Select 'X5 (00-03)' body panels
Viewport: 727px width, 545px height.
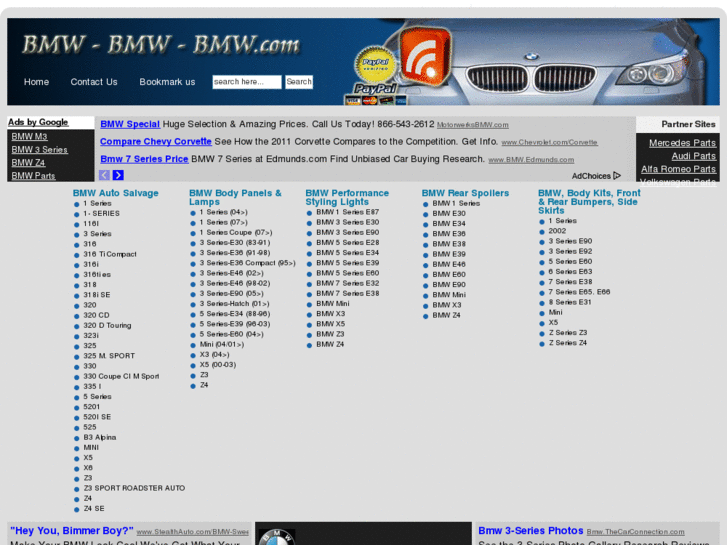click(x=217, y=365)
